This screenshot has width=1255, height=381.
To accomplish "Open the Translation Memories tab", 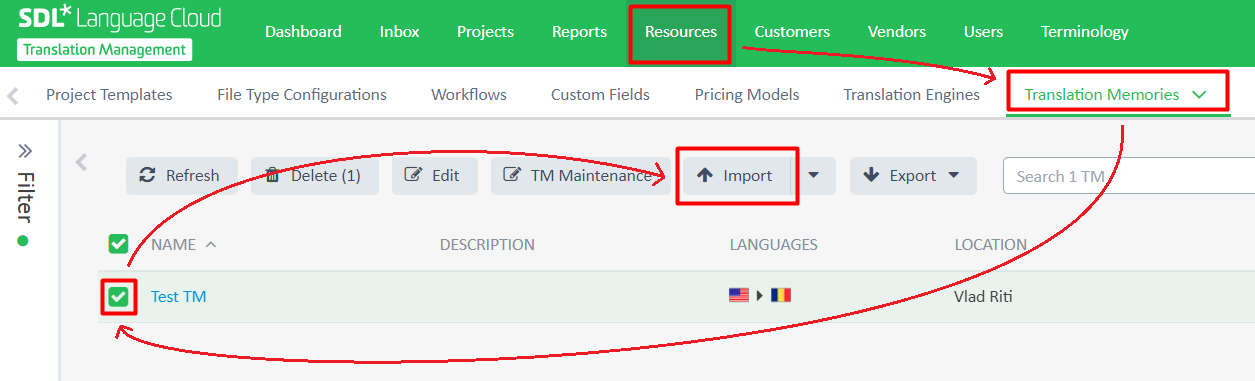I will tap(1102, 95).
